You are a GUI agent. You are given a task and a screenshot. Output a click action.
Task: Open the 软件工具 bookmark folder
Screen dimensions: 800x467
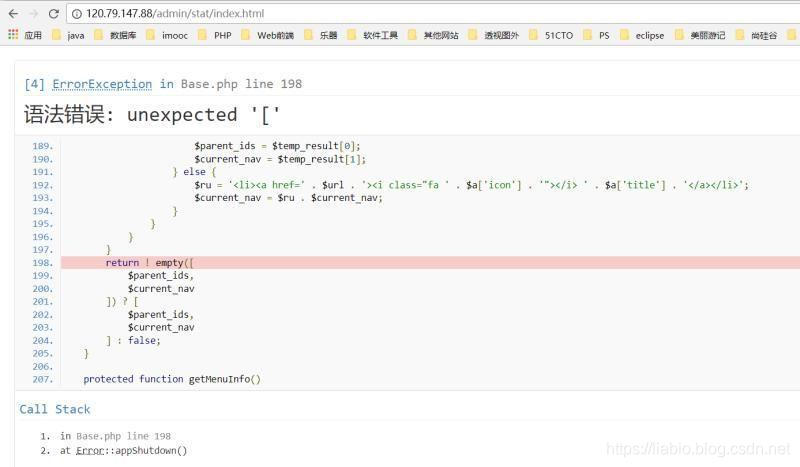[x=372, y=35]
